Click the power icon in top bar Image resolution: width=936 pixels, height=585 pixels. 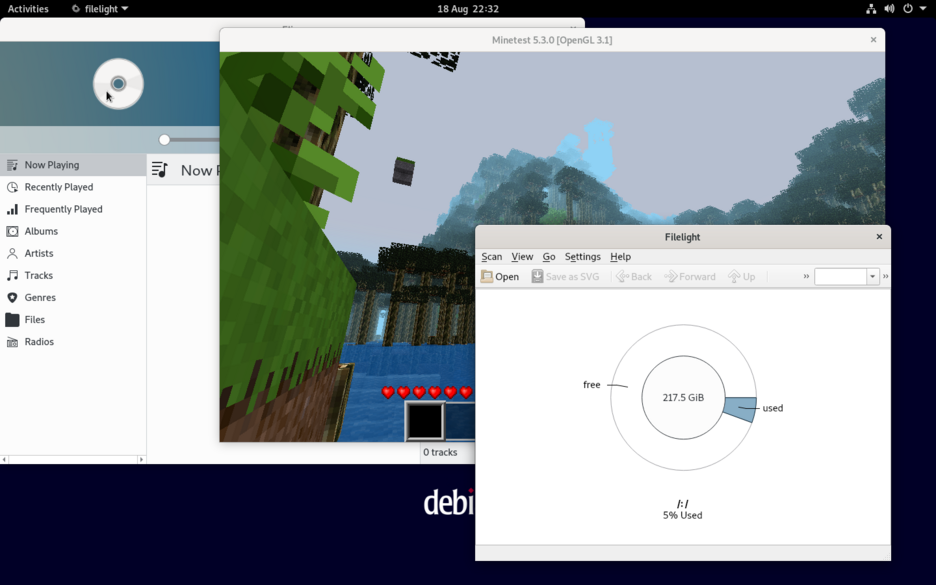coord(908,9)
